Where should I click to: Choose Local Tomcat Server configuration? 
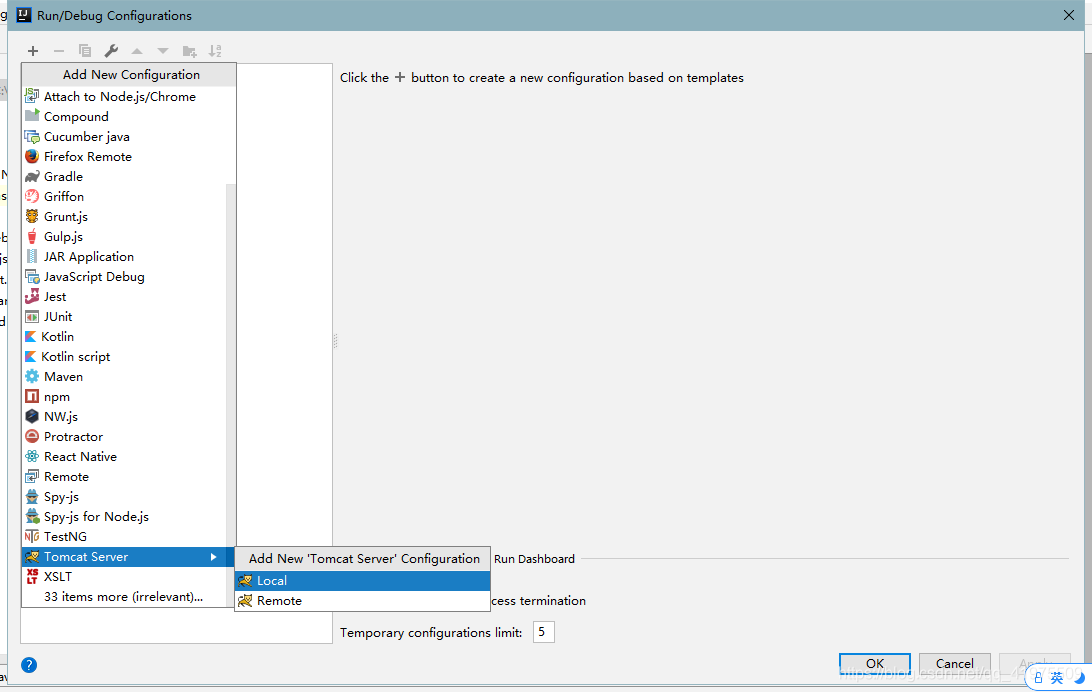[x=362, y=581]
